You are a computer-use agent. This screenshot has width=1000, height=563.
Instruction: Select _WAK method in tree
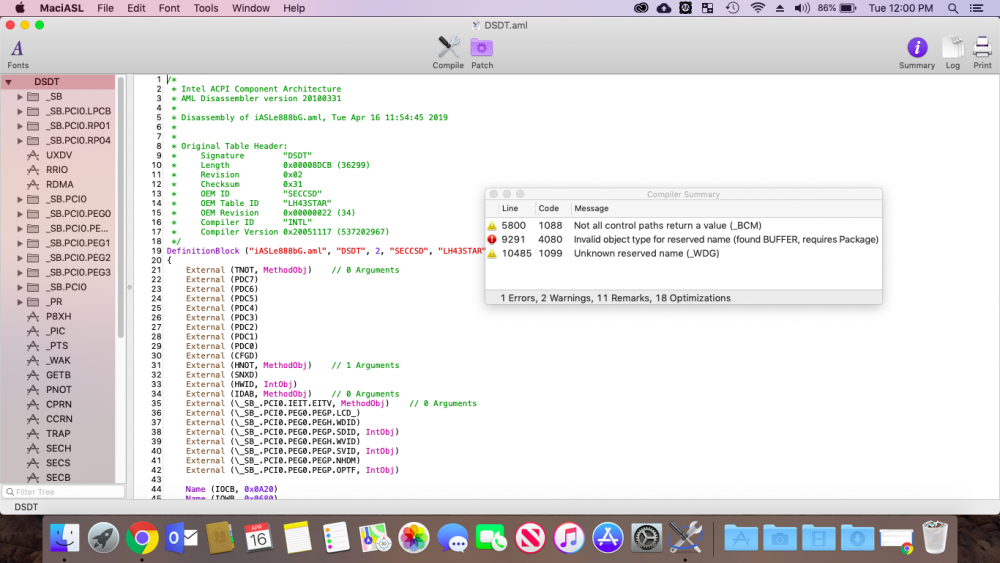tap(58, 361)
